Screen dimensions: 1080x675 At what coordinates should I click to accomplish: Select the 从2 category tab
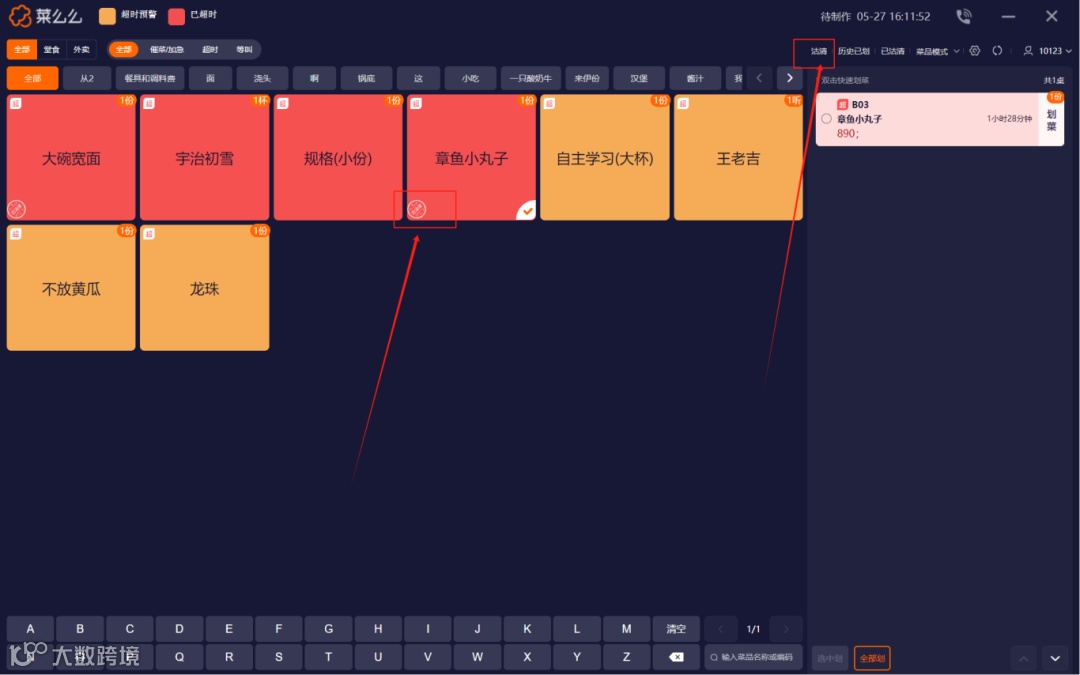[x=87, y=79]
